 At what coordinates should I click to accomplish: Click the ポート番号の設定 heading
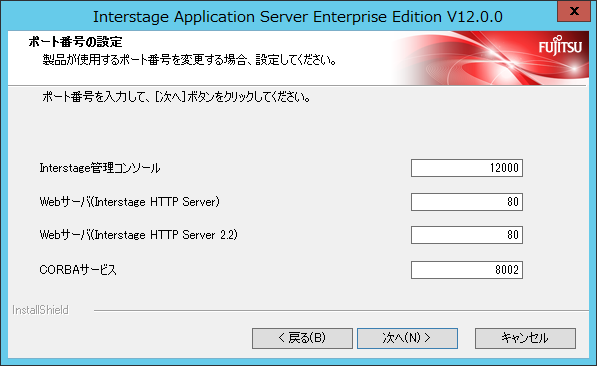click(x=75, y=42)
